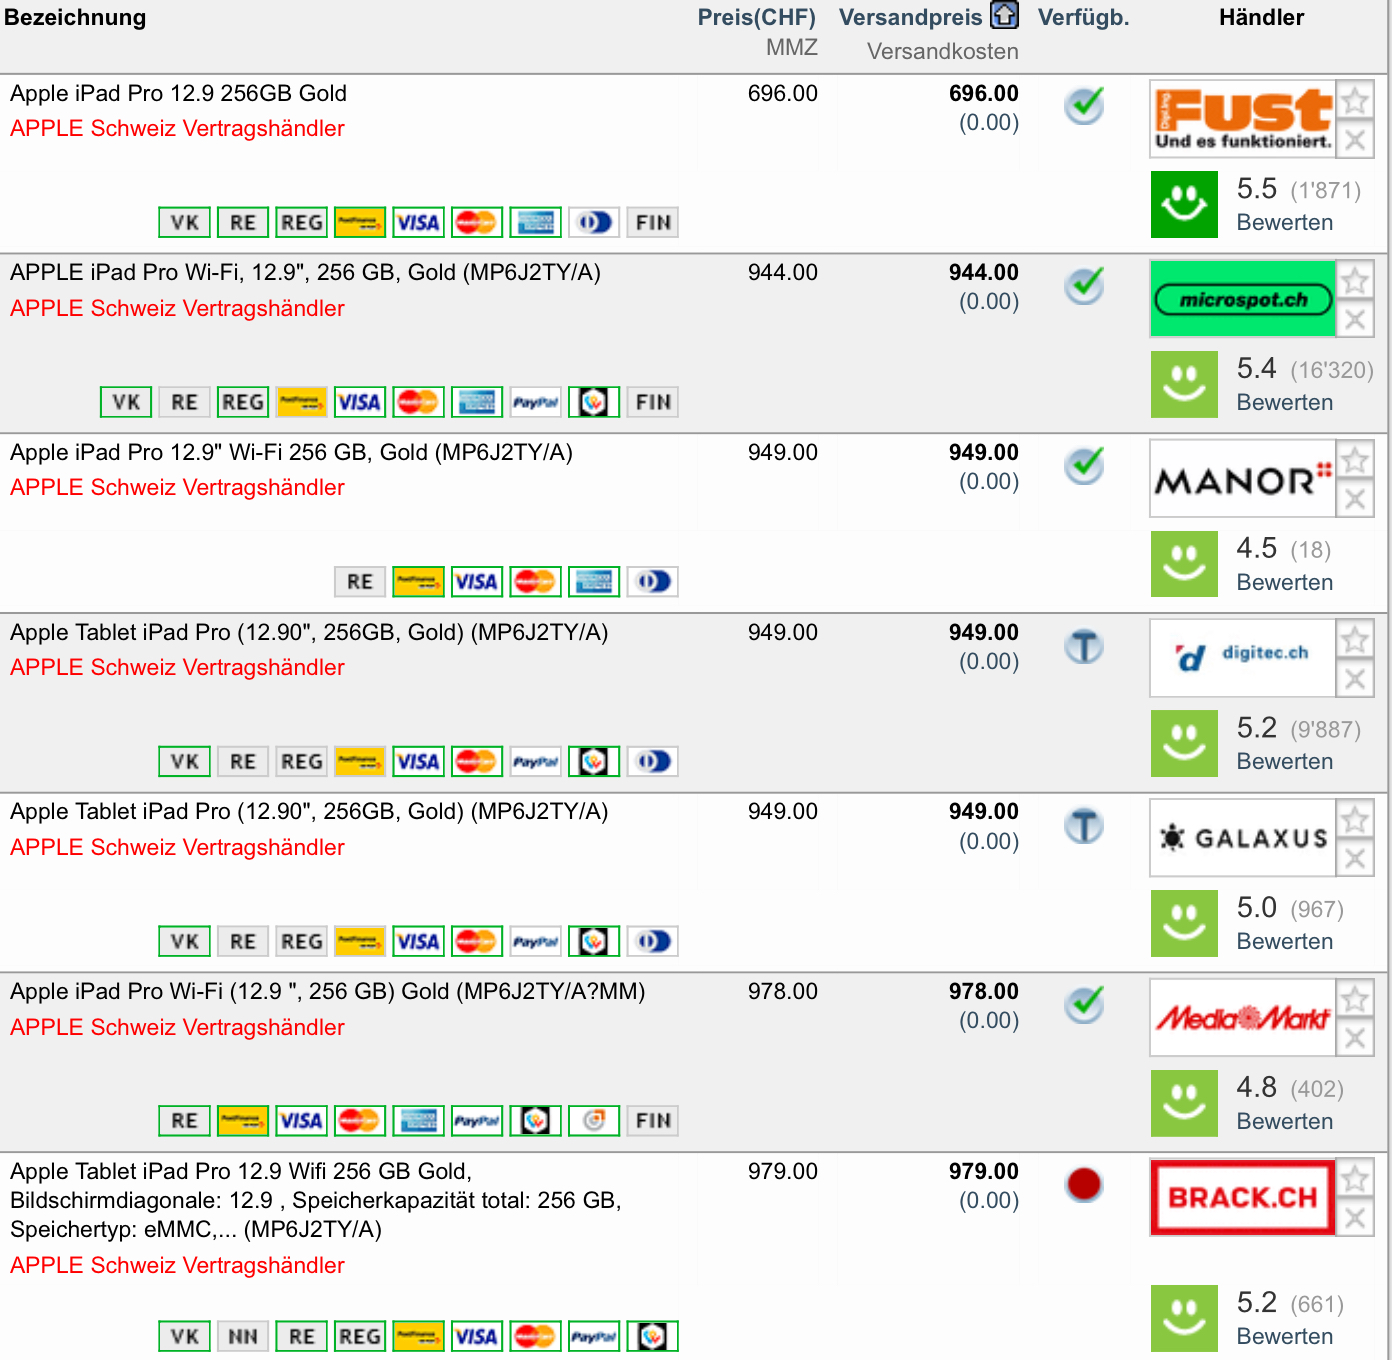Click the Manor retailer logo
Screen dimensions: 1392x1360
click(x=1243, y=479)
